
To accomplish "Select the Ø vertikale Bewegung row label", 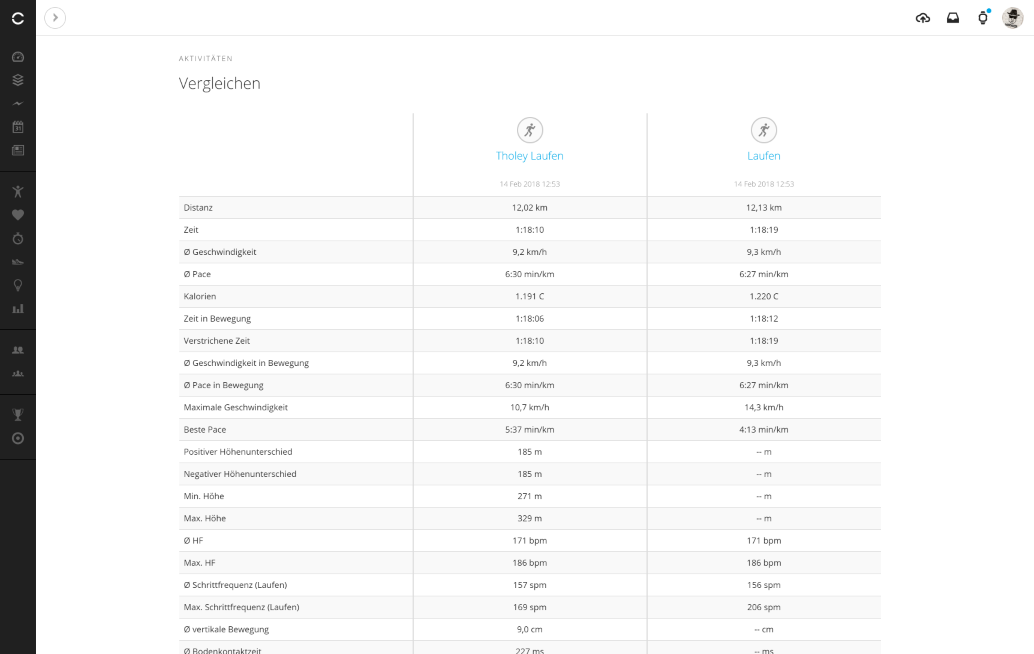I will [226, 630].
